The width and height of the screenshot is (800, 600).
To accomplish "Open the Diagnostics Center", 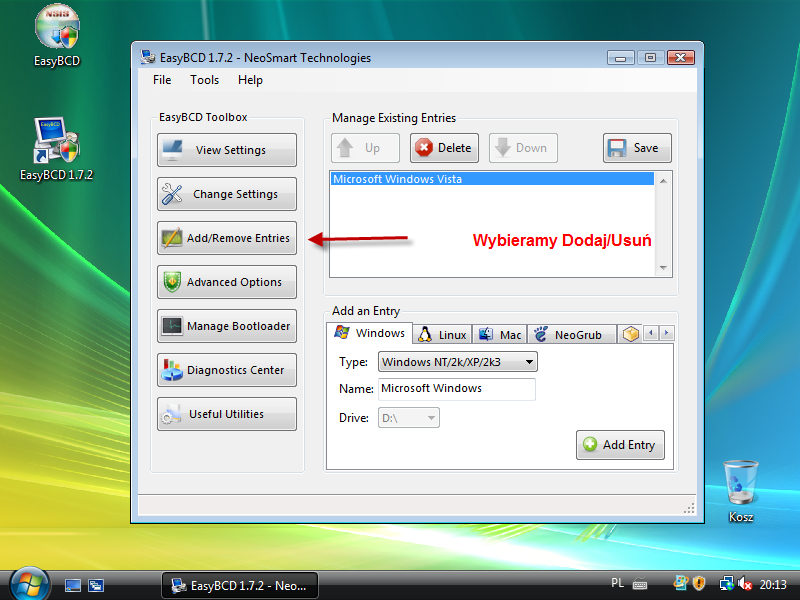I will click(x=227, y=370).
